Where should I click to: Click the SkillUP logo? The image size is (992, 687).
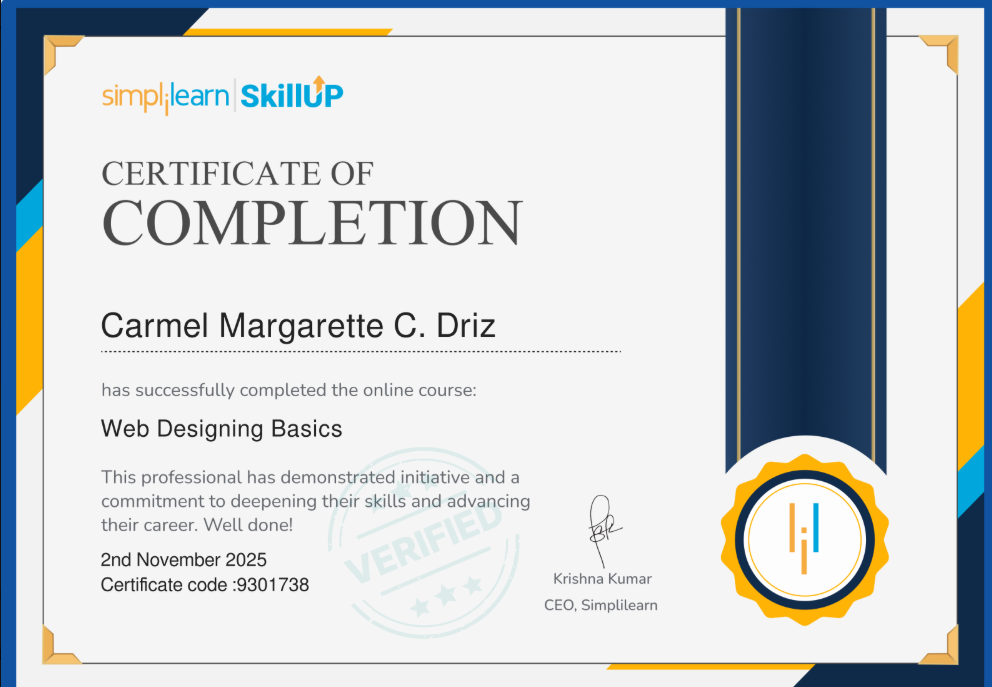[x=292, y=94]
